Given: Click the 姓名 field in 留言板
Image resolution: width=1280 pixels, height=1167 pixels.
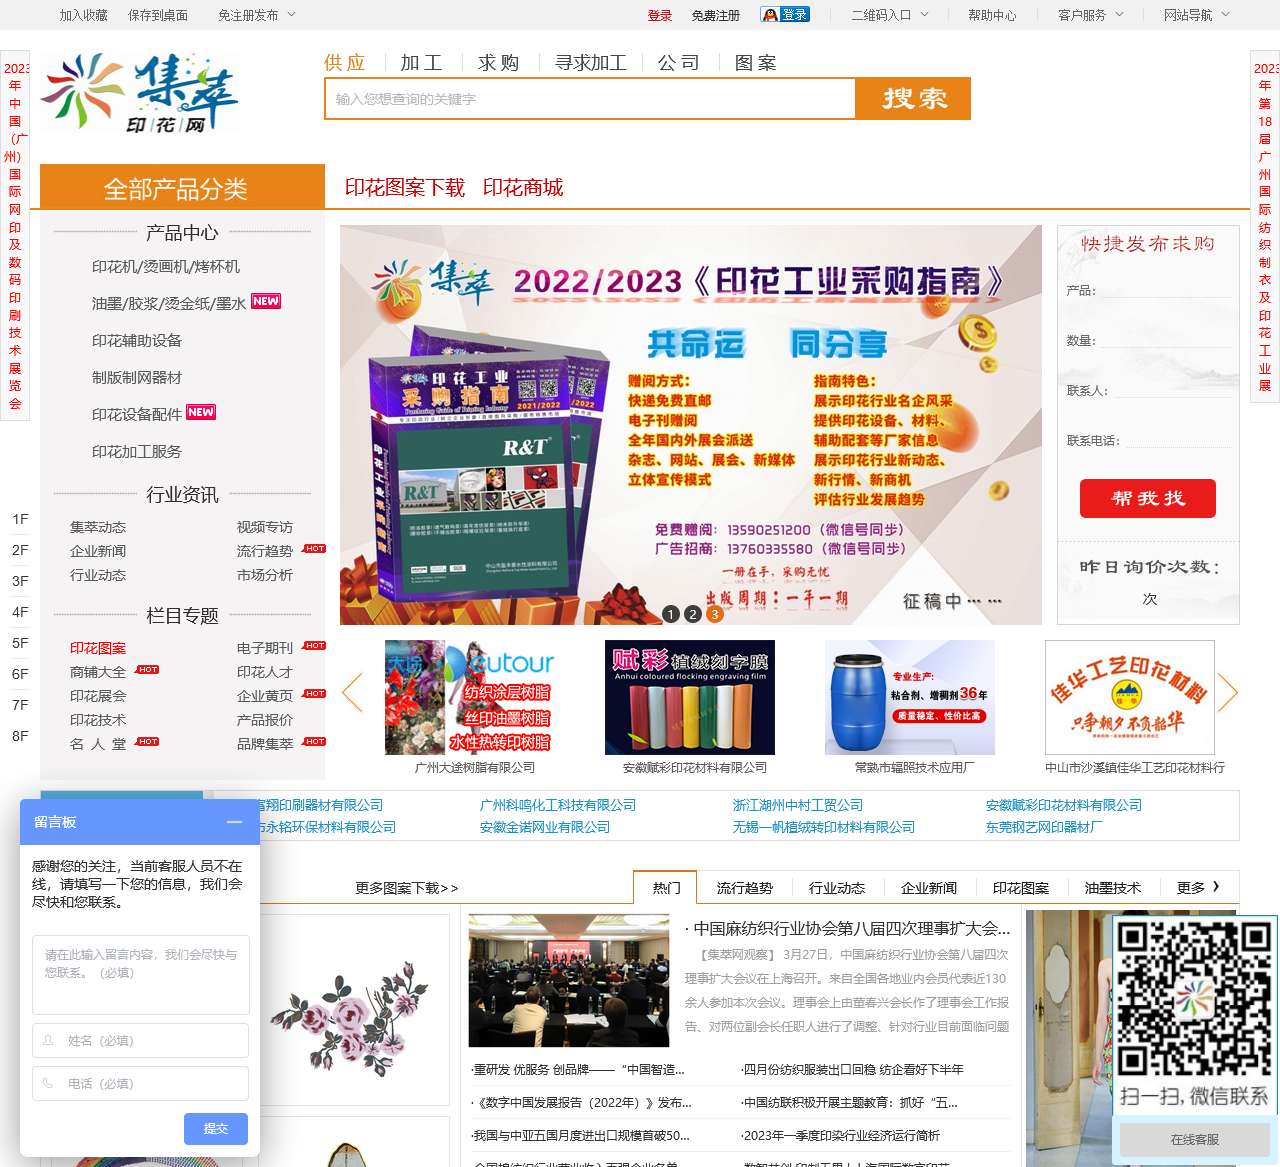Looking at the screenshot, I should click(140, 1040).
